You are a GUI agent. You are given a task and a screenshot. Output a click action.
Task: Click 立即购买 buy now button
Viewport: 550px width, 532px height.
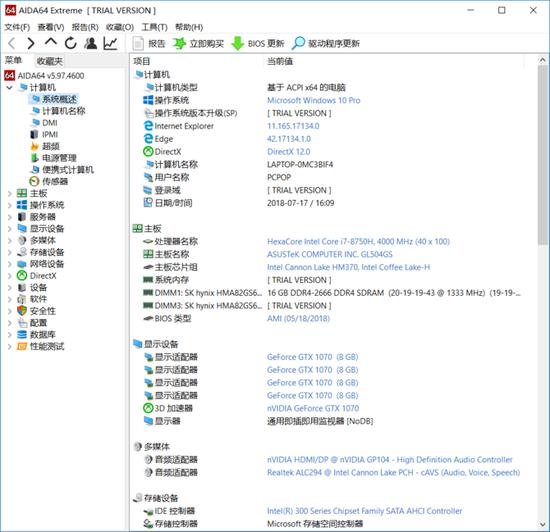point(199,43)
